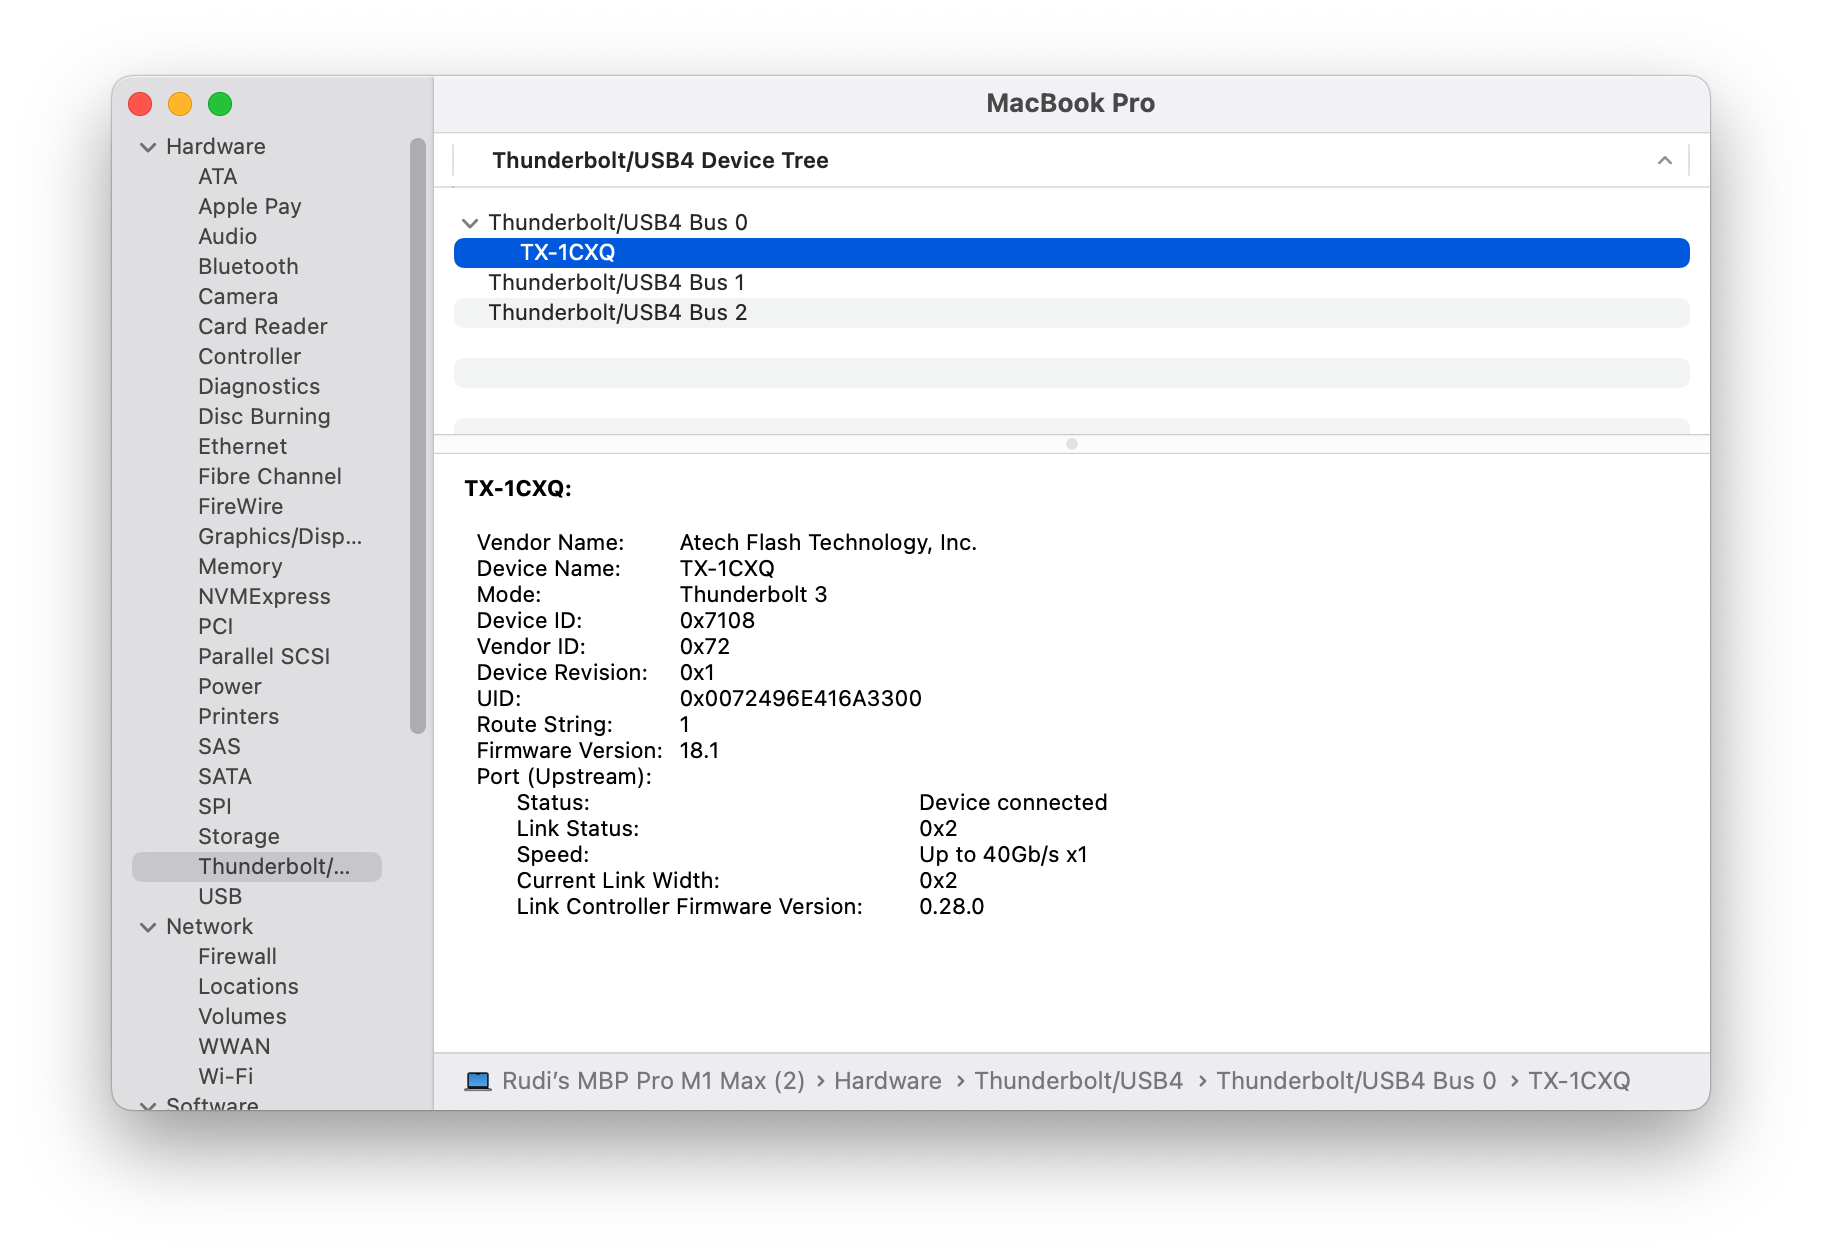Click the Device connected status text
The image size is (1822, 1258).
pyautogui.click(x=1013, y=803)
